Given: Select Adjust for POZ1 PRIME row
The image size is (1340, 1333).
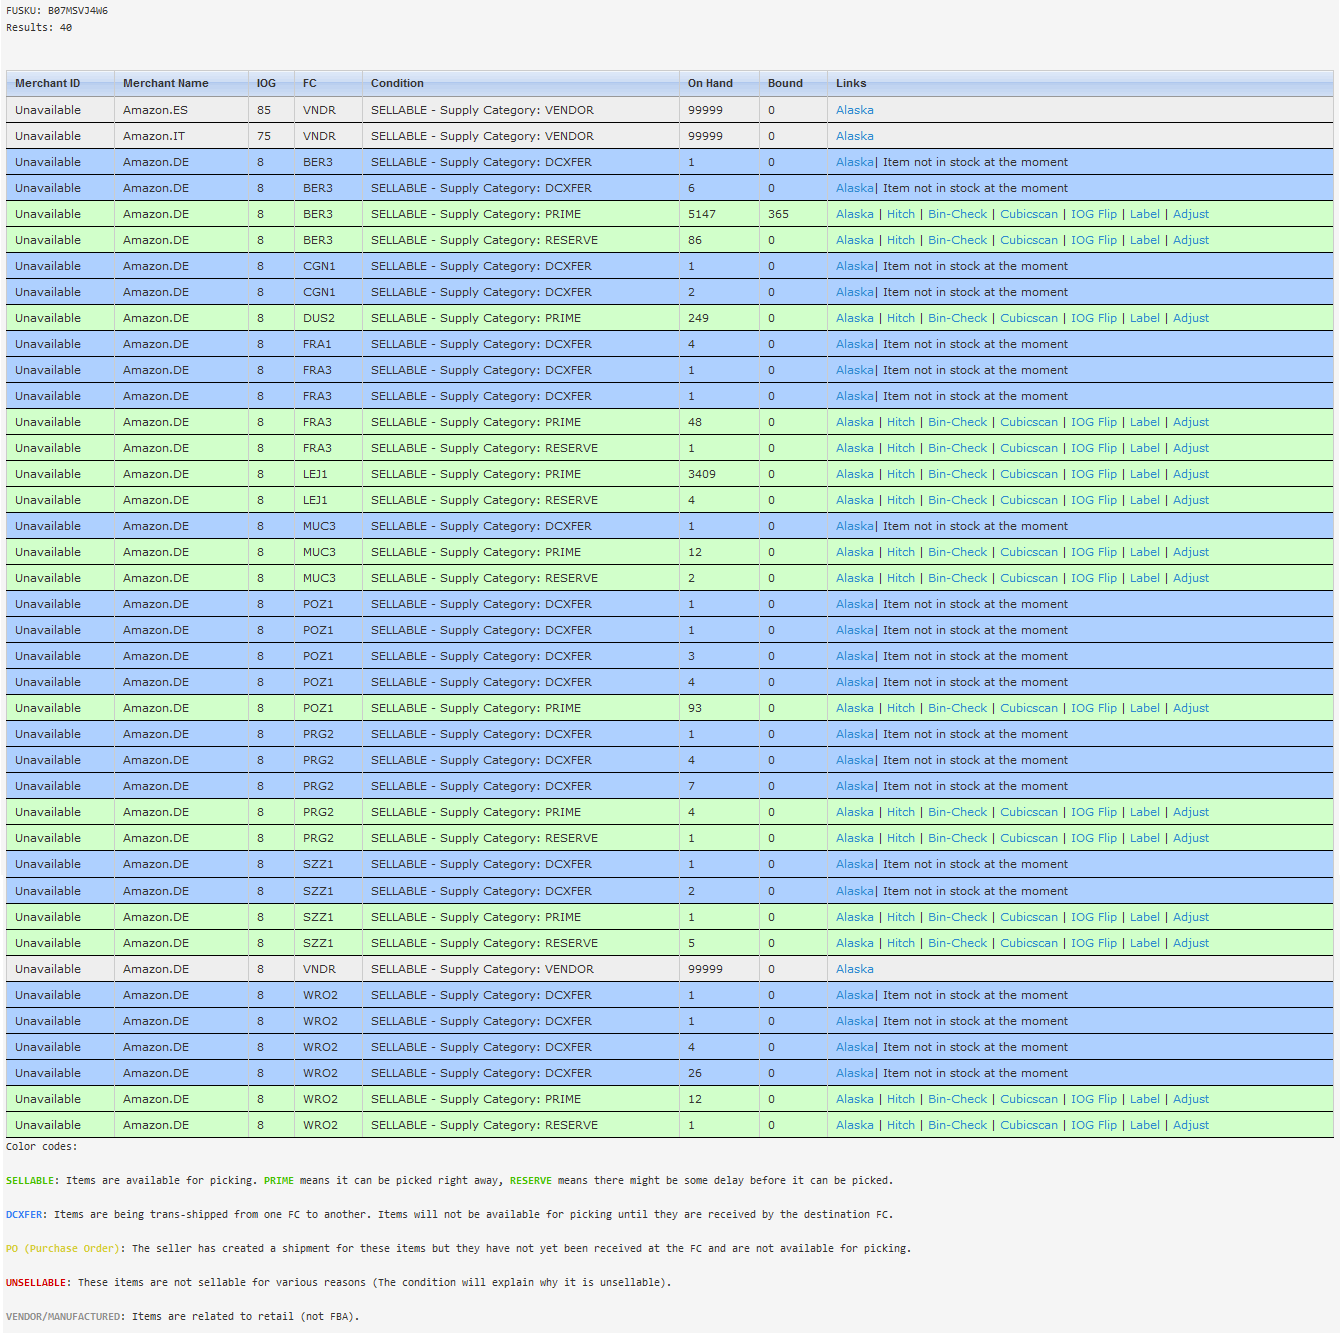Looking at the screenshot, I should (x=1190, y=708).
